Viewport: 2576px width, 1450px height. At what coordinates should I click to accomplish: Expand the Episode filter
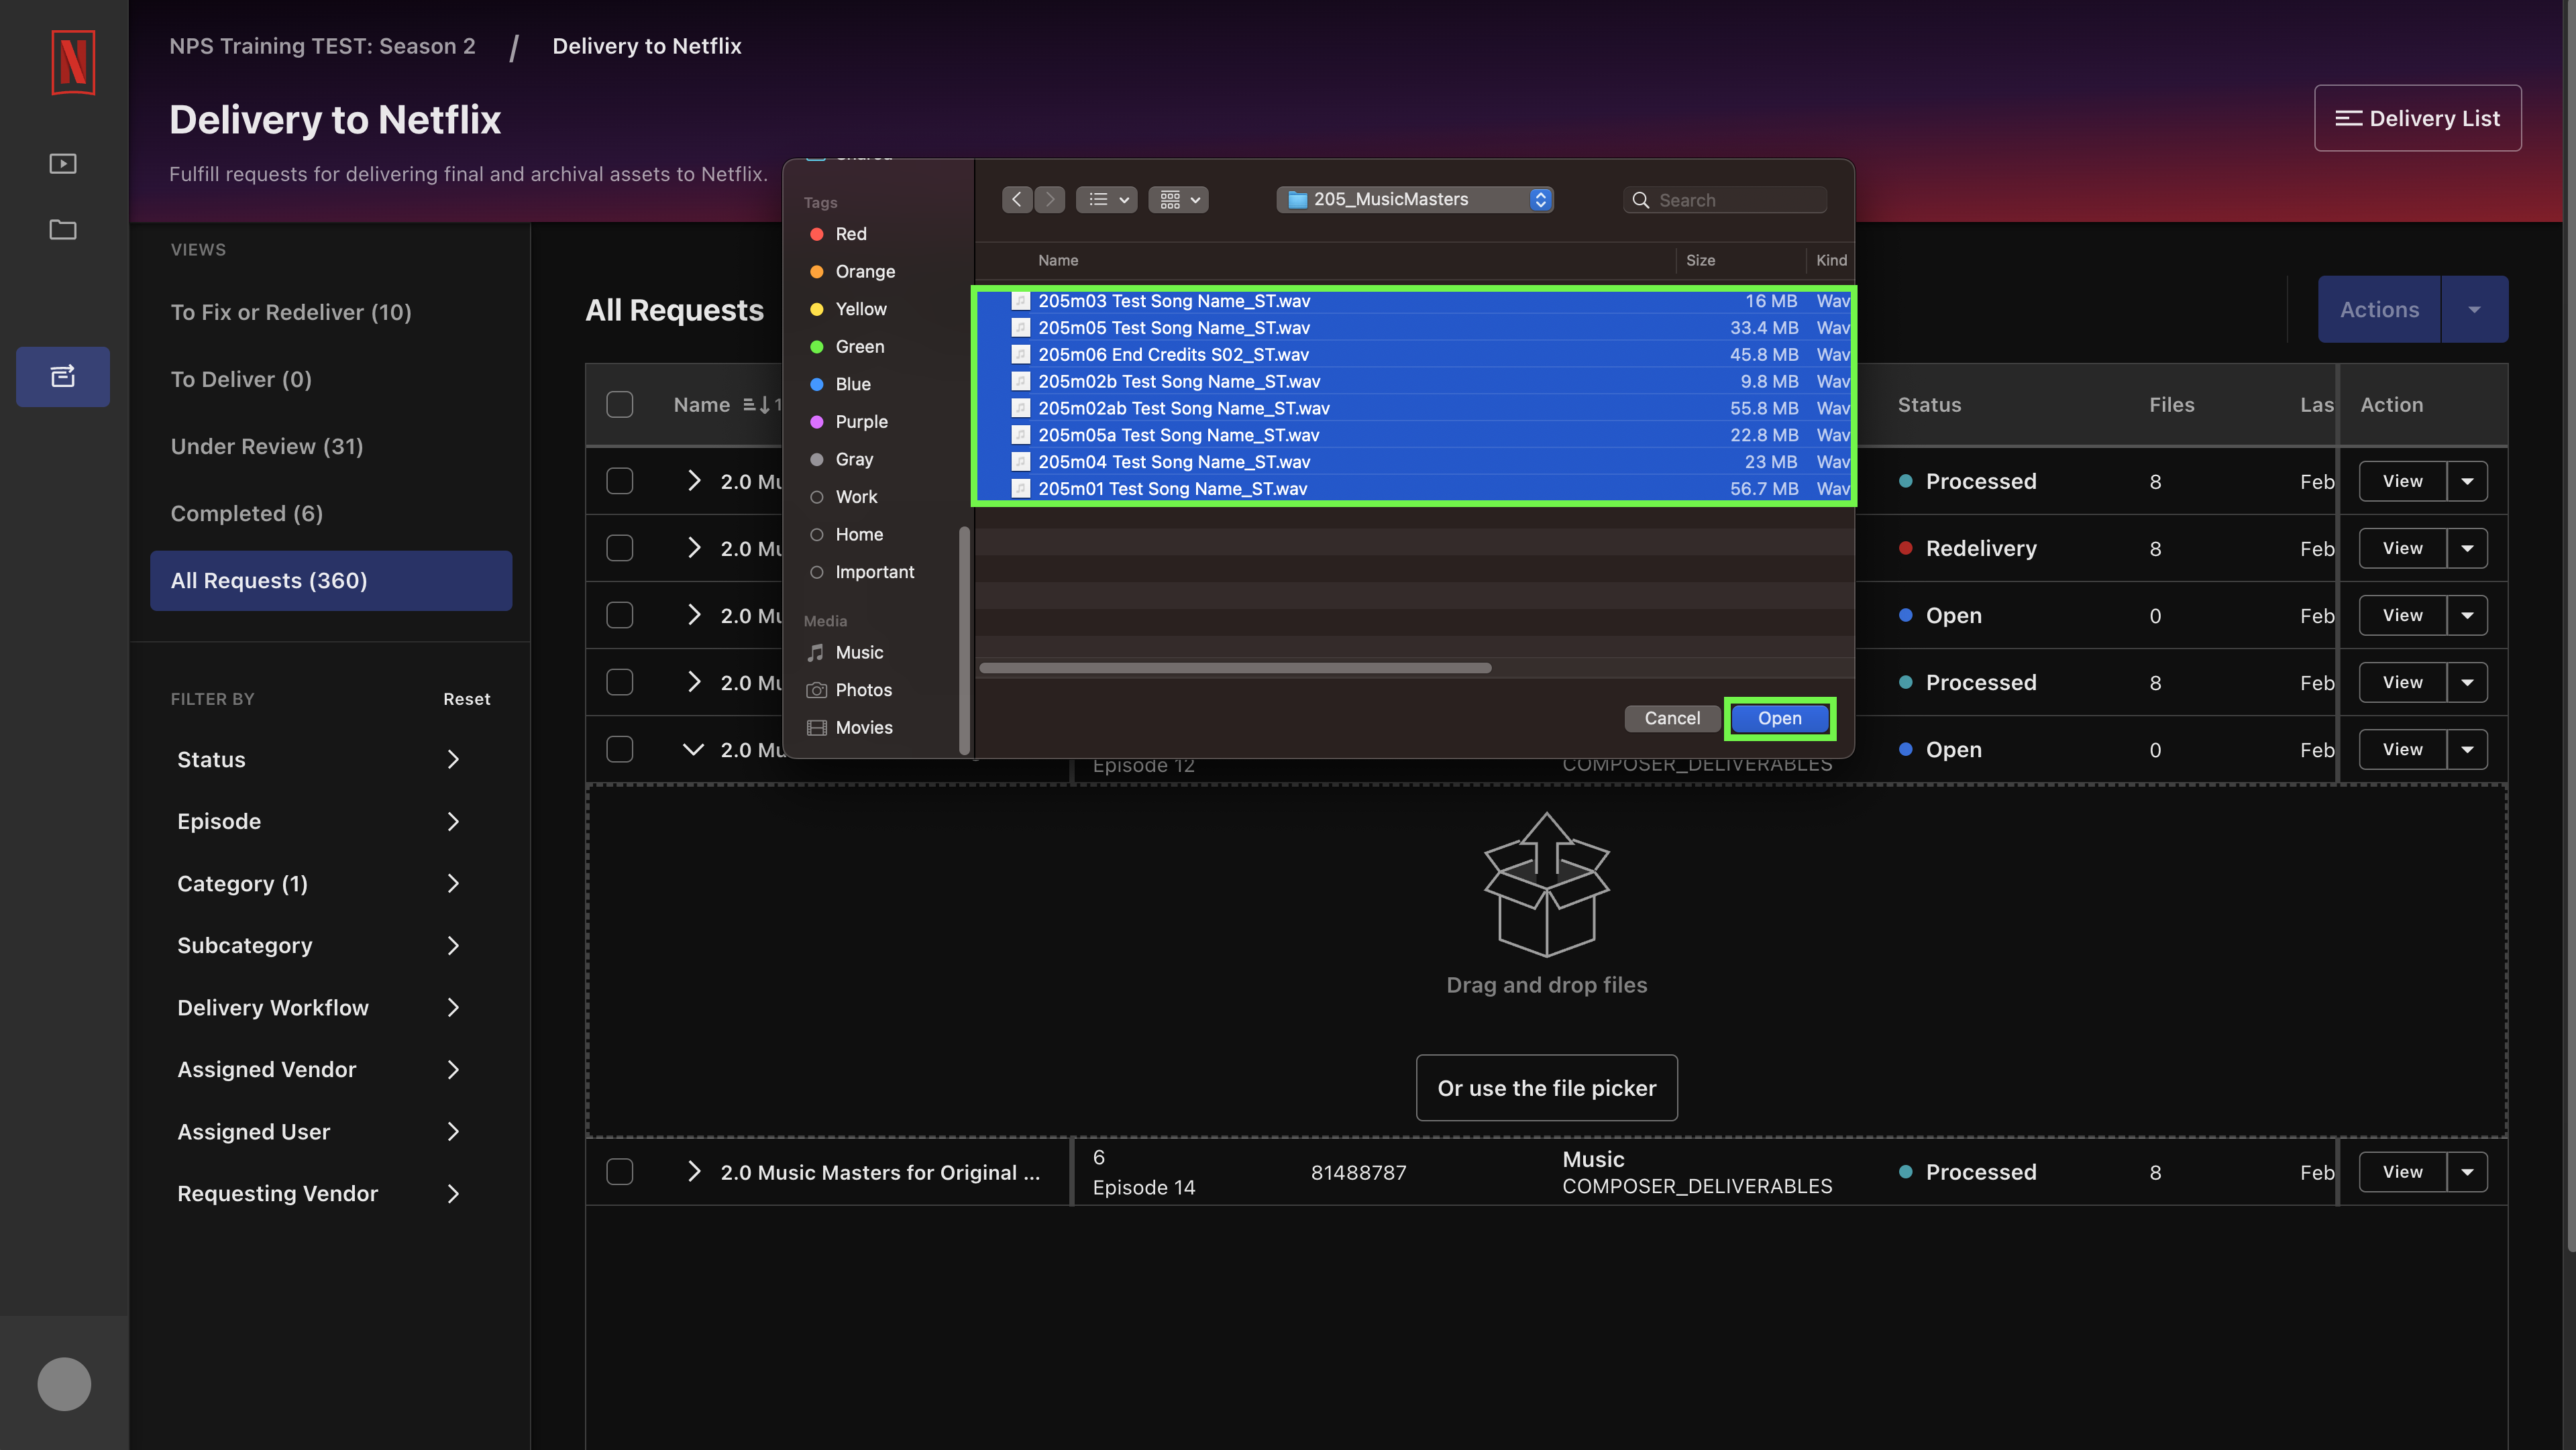pos(318,821)
